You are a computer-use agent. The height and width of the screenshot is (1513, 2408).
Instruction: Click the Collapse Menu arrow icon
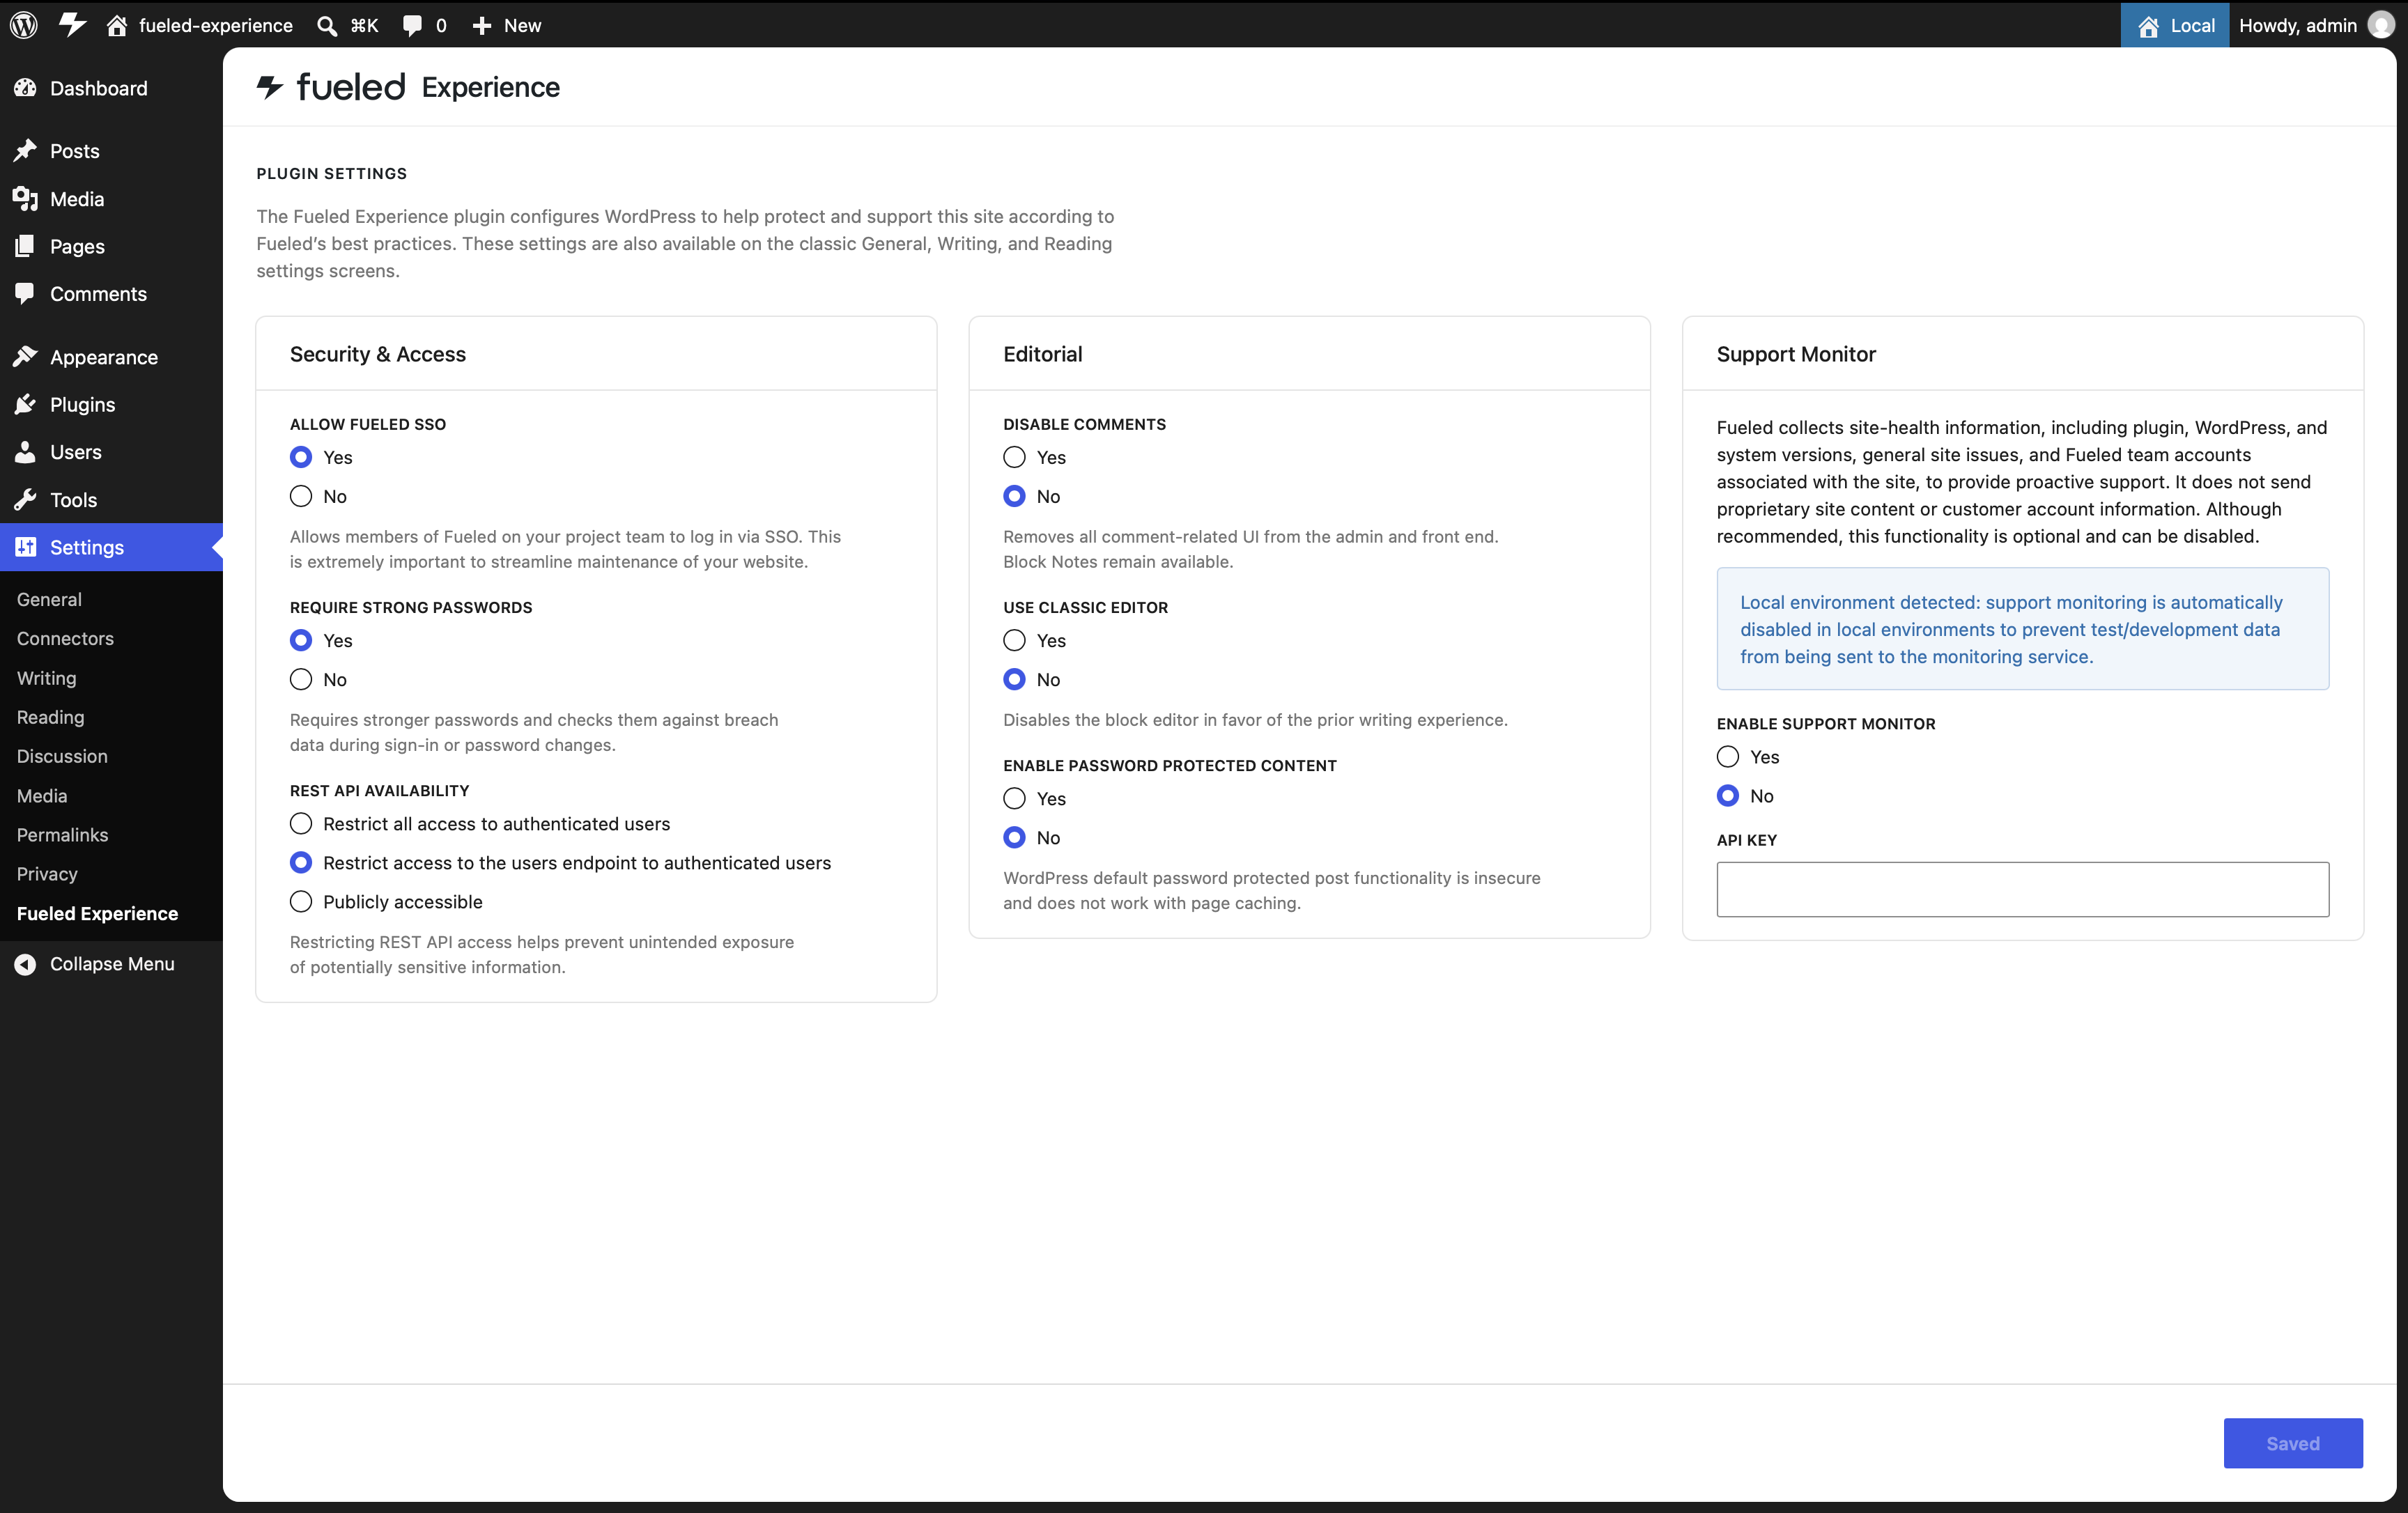26,964
